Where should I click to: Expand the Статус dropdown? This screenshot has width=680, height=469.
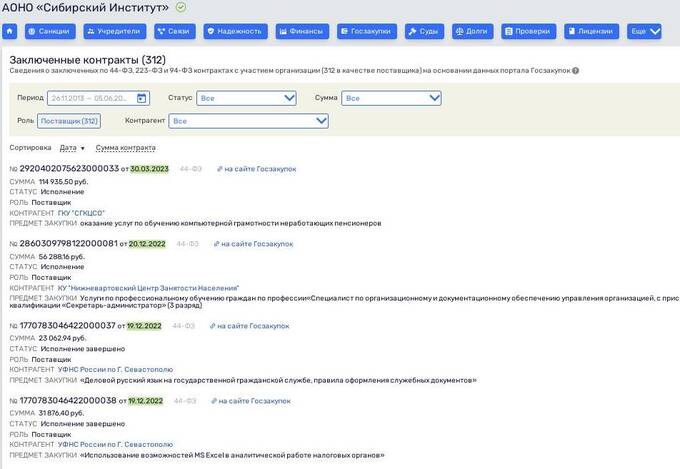pyautogui.click(x=246, y=98)
